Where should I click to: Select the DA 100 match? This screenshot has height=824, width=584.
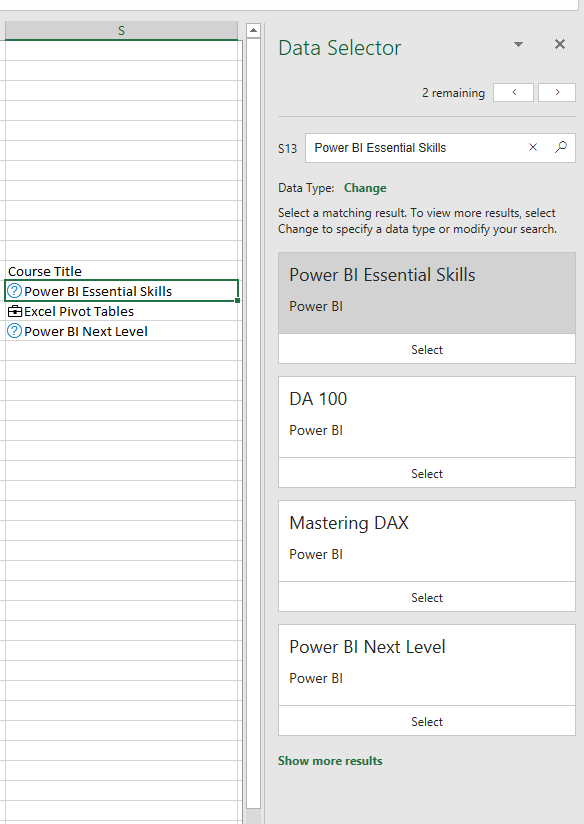(426, 473)
